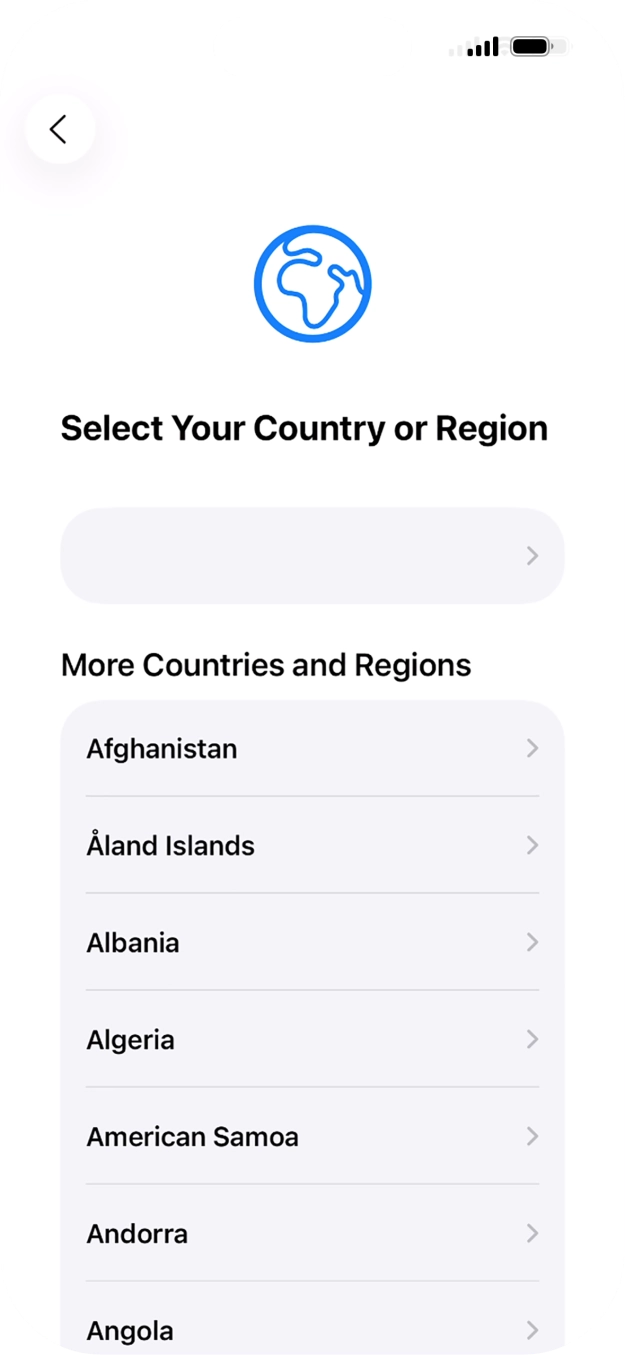The image size is (625, 1355).
Task: Tap the chevron beside Afghanistan
Action: [531, 748]
